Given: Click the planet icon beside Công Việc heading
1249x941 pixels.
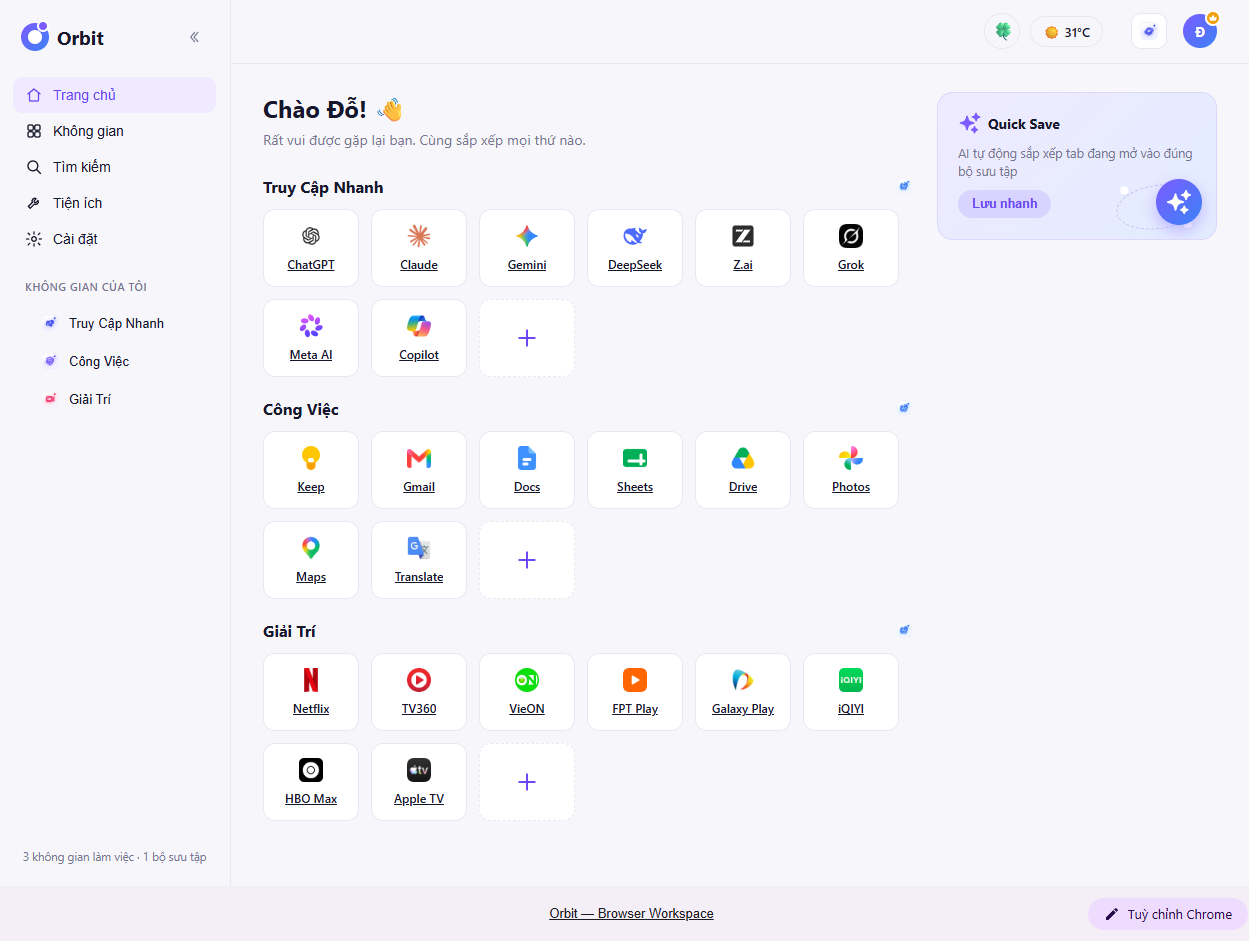Looking at the screenshot, I should 904,408.
